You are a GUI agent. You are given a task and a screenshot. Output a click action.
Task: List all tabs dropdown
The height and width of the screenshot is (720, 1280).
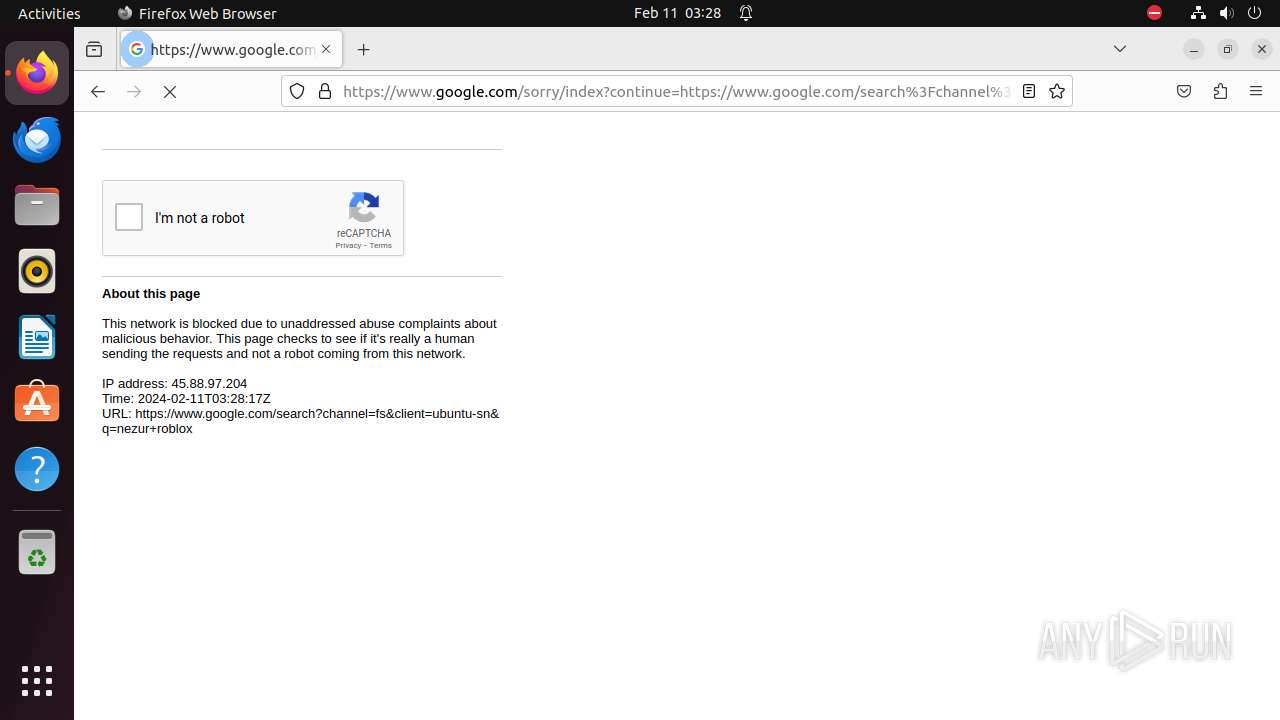pyautogui.click(x=1120, y=49)
